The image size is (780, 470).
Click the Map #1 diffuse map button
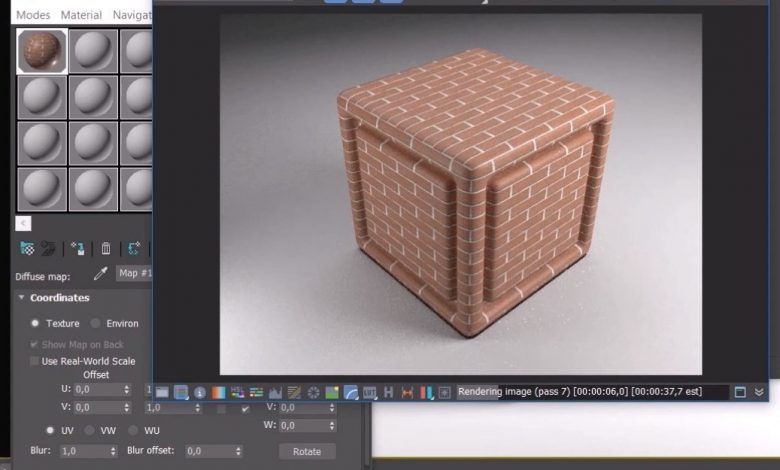pyautogui.click(x=133, y=273)
